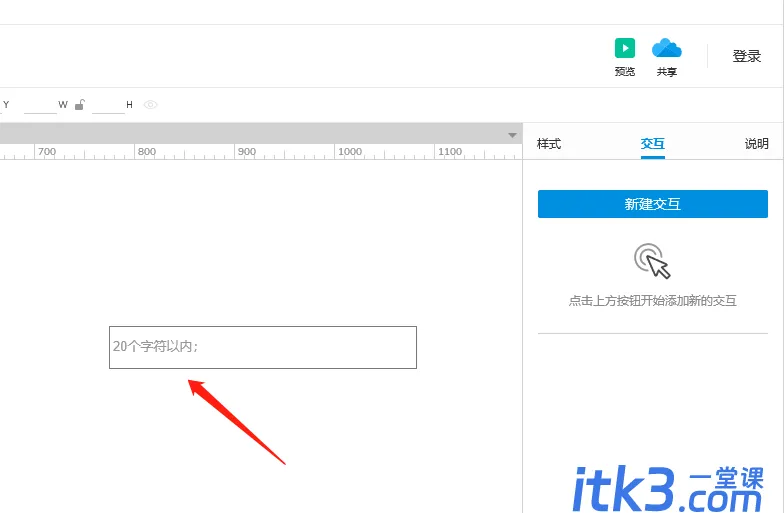The height and width of the screenshot is (513, 784).
Task: Click the H height input field
Action: pyautogui.click(x=108, y=105)
